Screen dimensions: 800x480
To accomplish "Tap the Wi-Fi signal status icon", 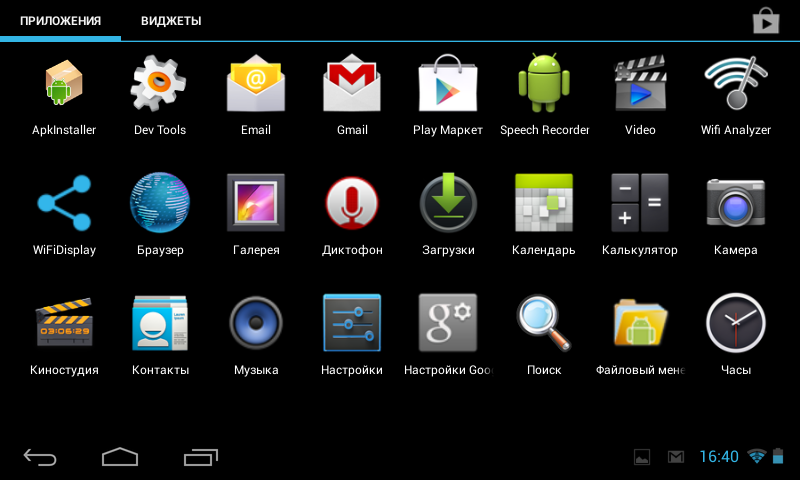I will point(757,456).
